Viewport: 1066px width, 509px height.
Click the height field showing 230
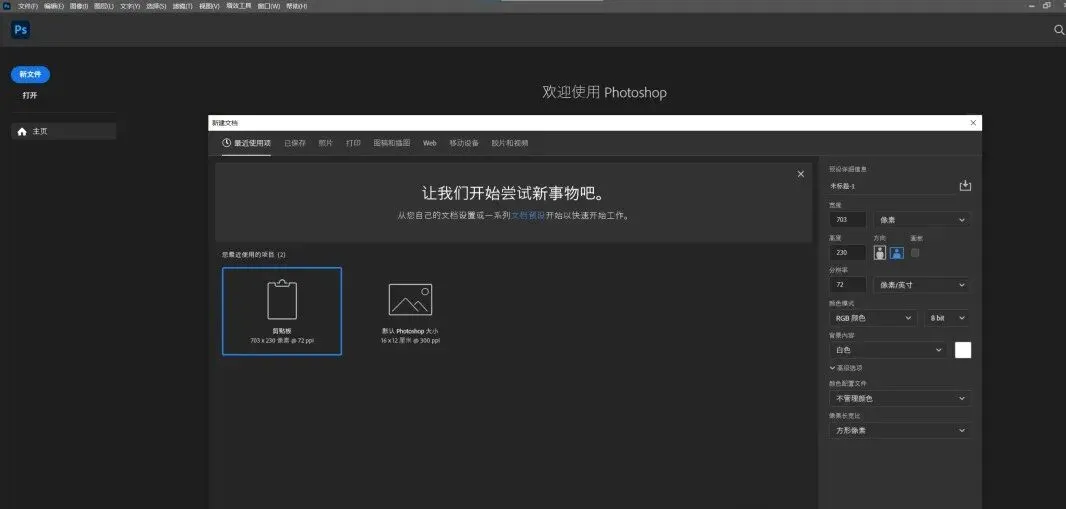click(x=848, y=253)
